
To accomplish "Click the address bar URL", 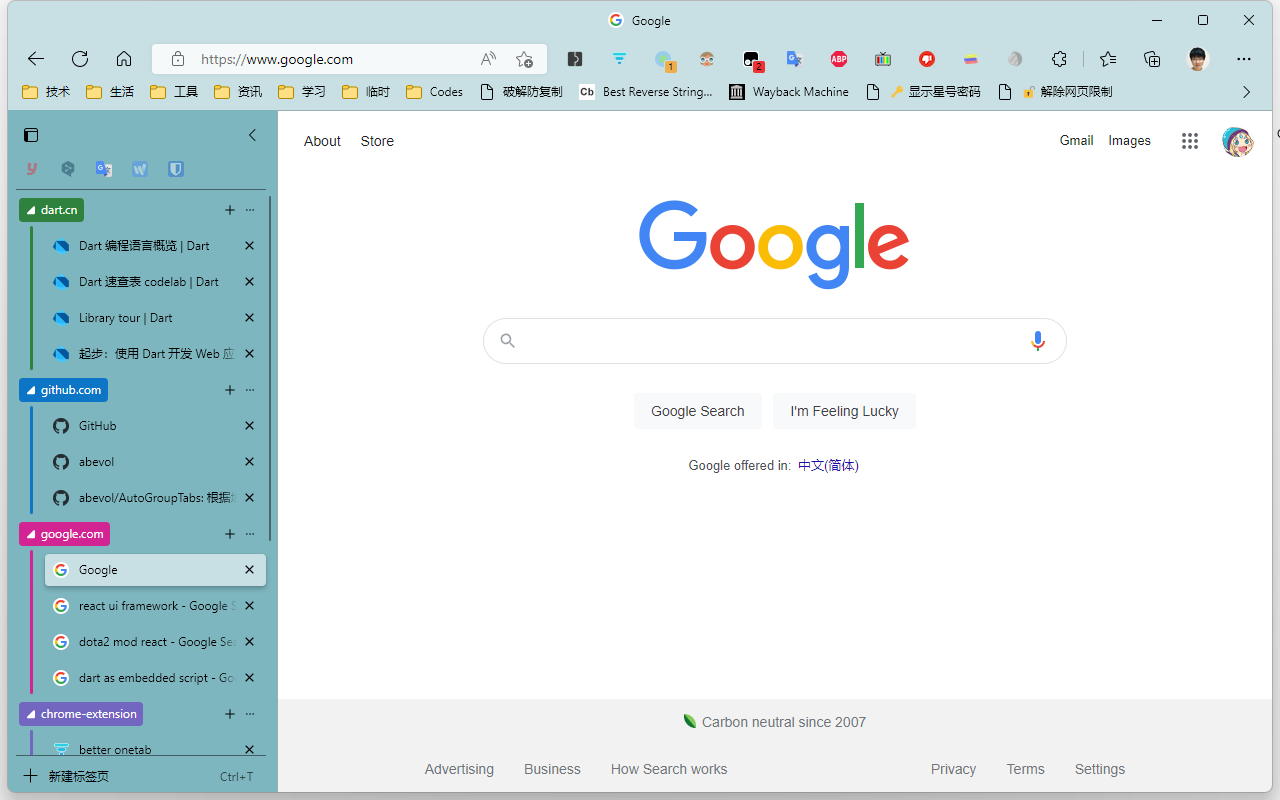I will [277, 59].
